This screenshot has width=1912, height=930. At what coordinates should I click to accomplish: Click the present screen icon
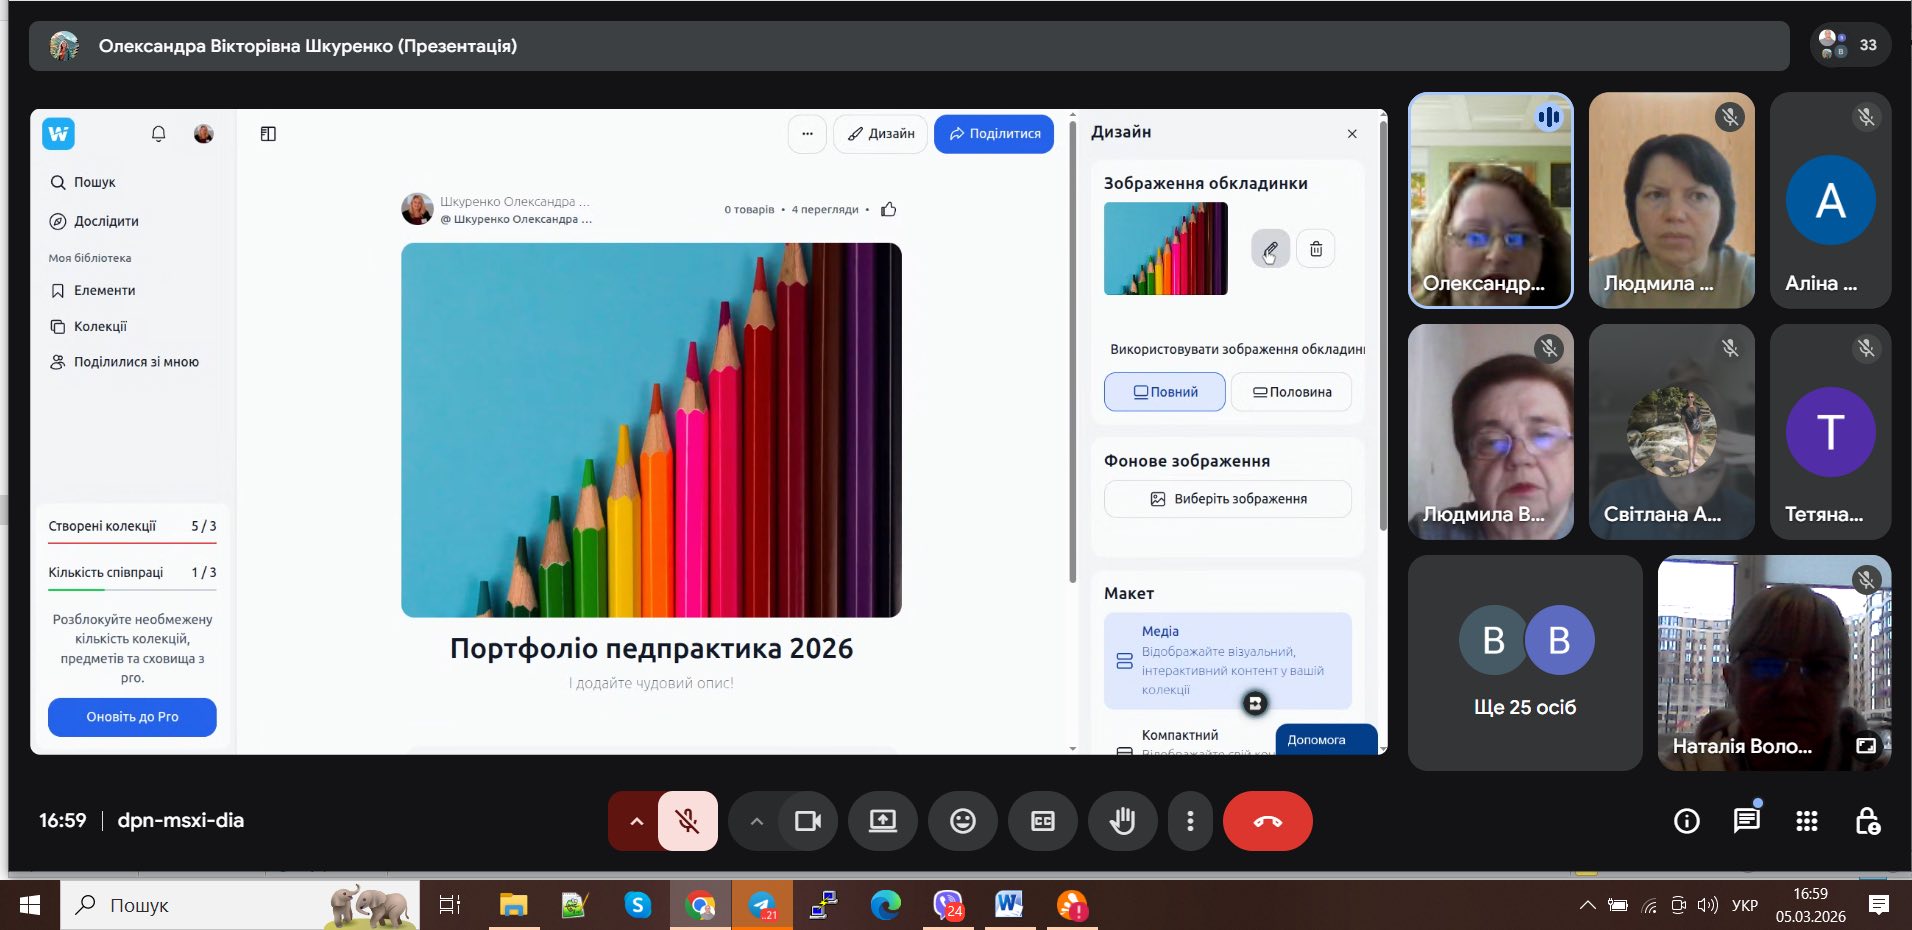882,821
